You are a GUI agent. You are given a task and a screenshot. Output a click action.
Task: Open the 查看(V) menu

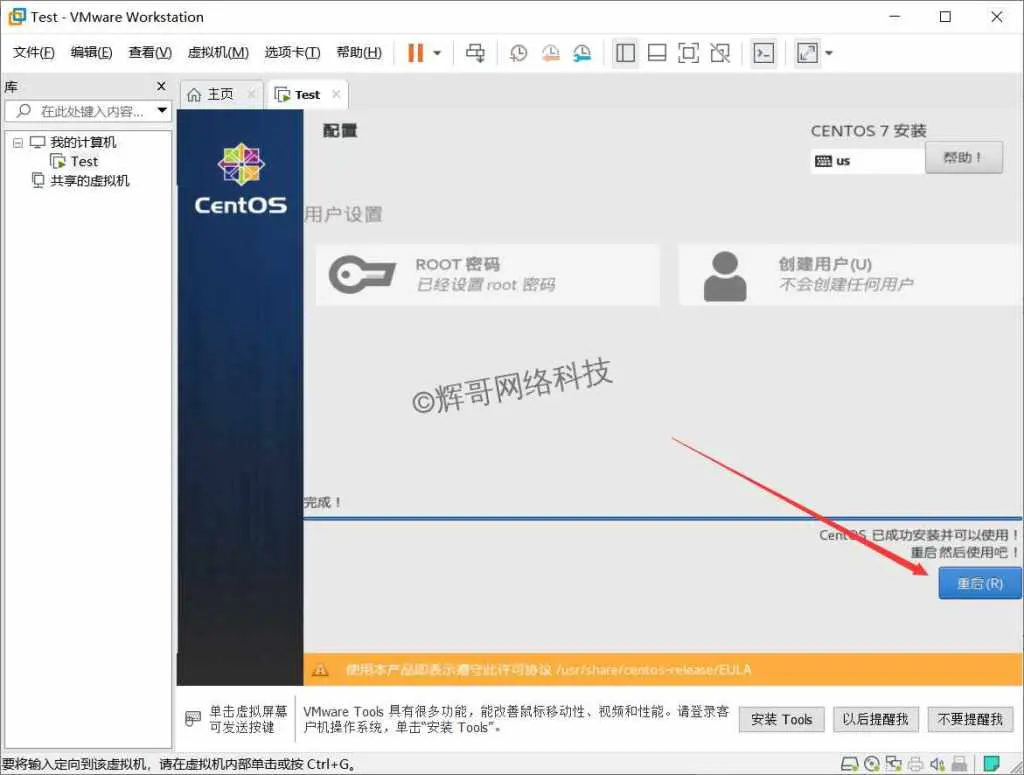pos(150,52)
